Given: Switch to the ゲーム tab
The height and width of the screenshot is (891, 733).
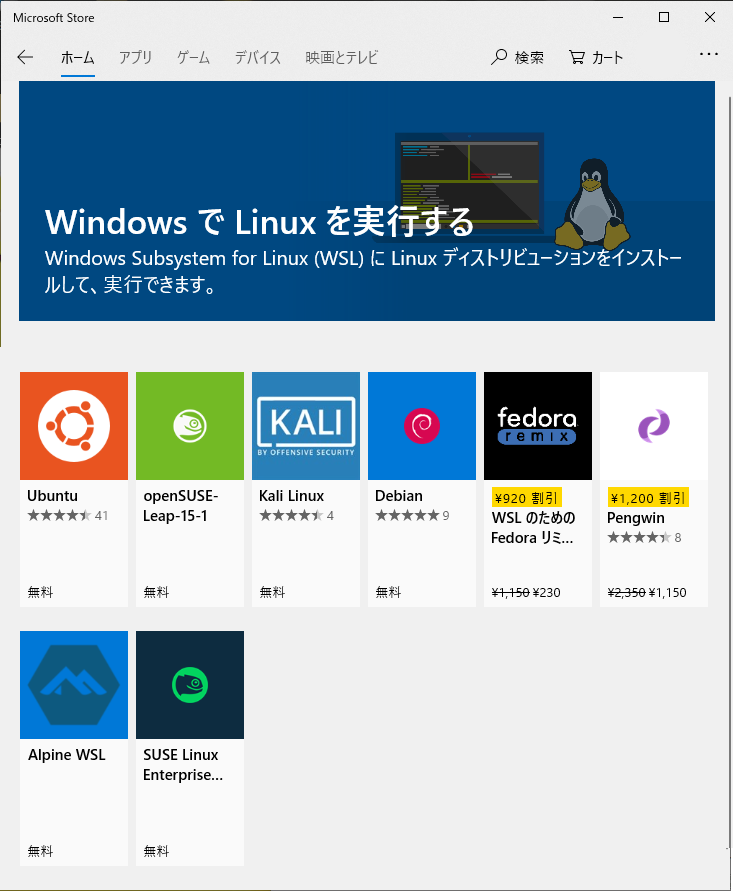Looking at the screenshot, I should (x=193, y=57).
